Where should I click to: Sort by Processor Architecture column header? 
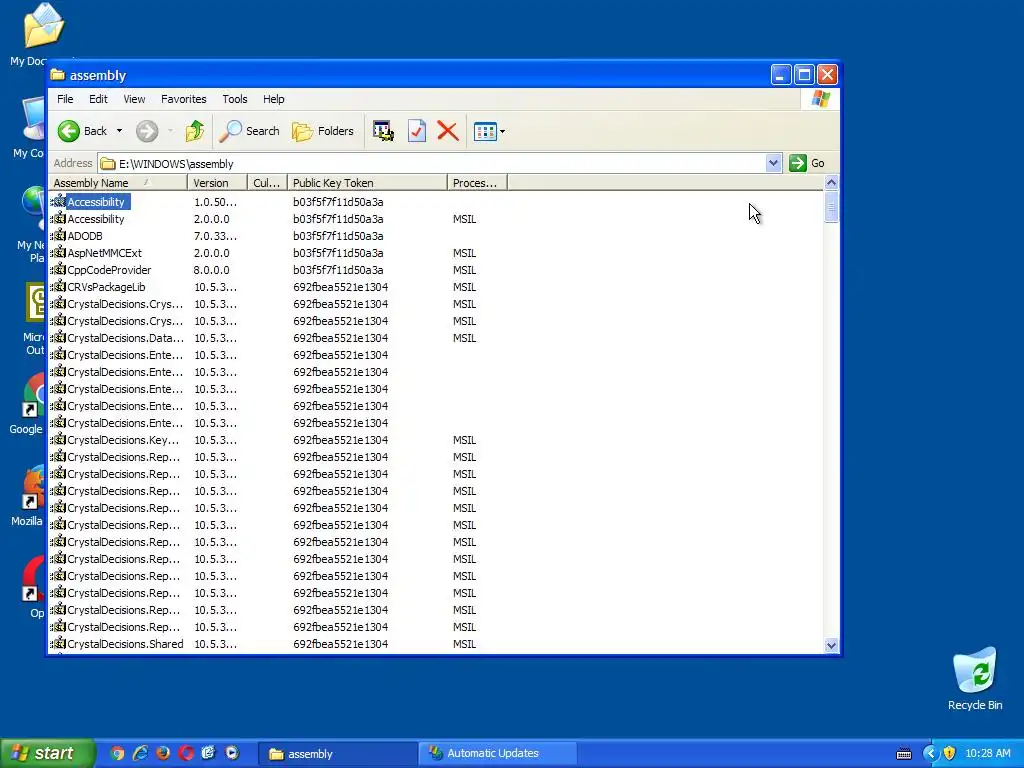click(x=477, y=183)
